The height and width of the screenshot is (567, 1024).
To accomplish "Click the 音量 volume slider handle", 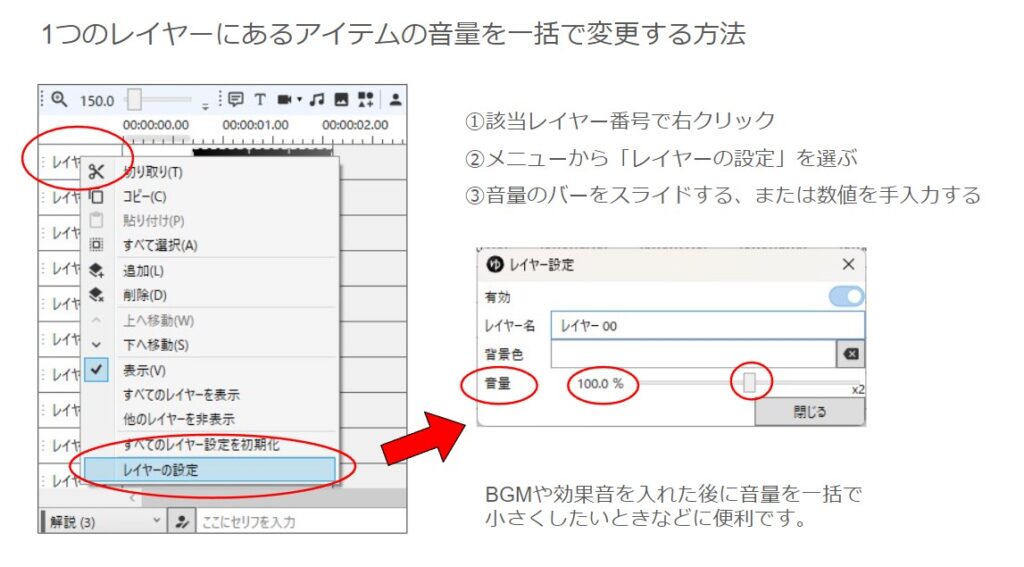I will pyautogui.click(x=750, y=383).
